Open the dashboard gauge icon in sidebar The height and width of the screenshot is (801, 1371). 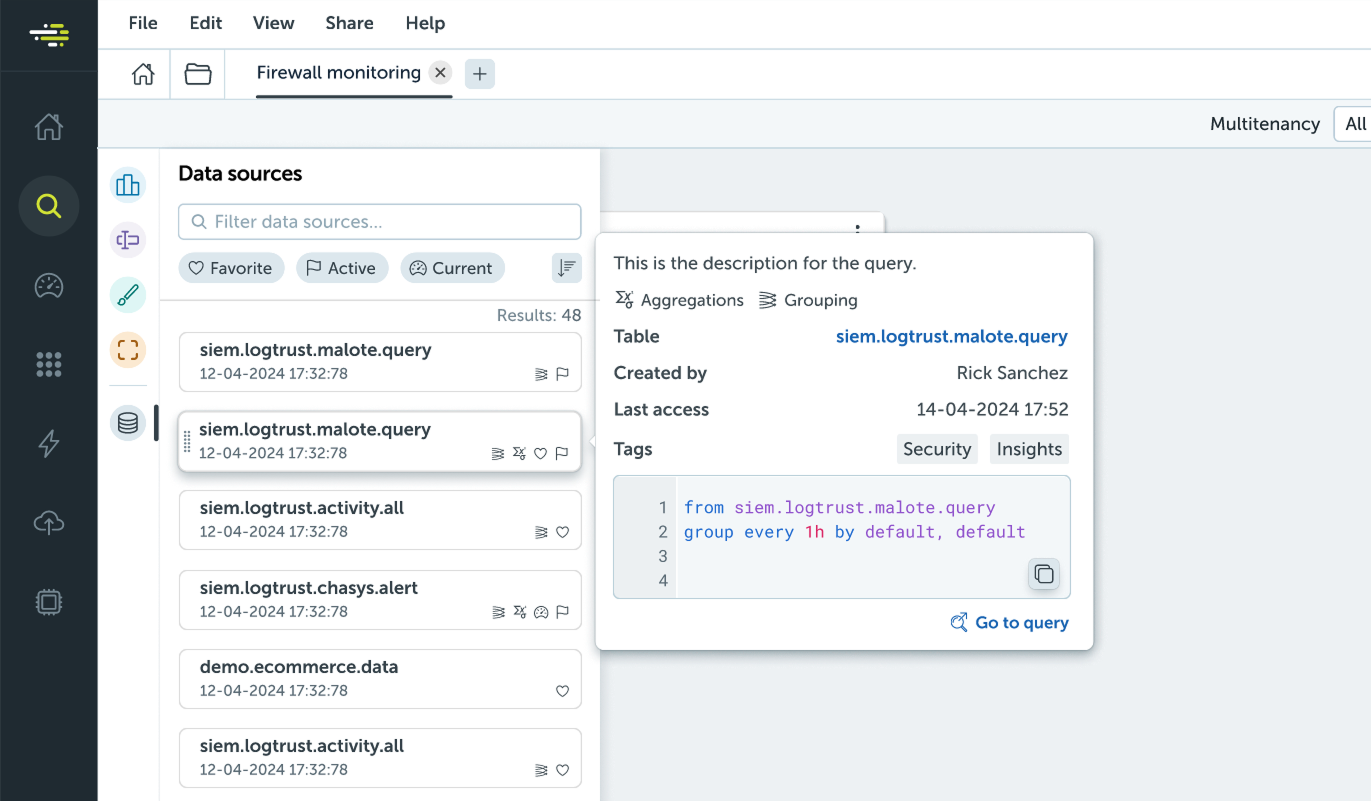click(48, 286)
